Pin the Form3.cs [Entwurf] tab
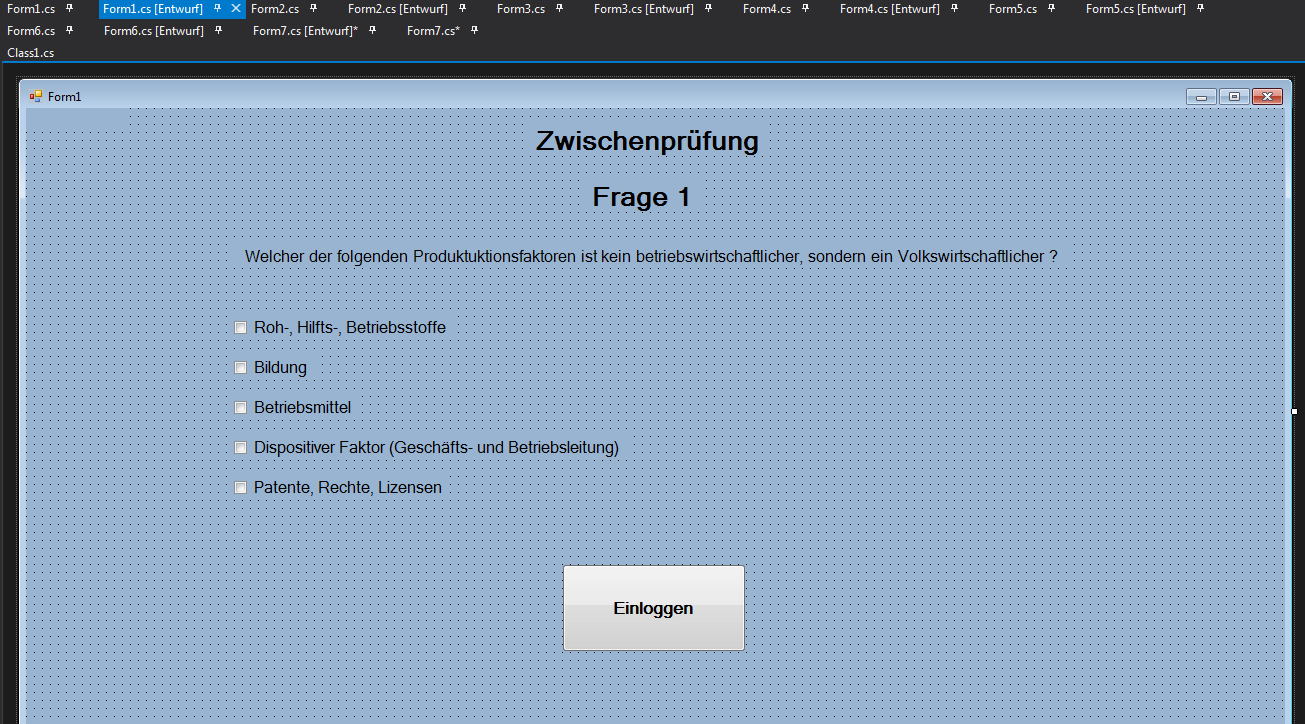 click(x=708, y=9)
